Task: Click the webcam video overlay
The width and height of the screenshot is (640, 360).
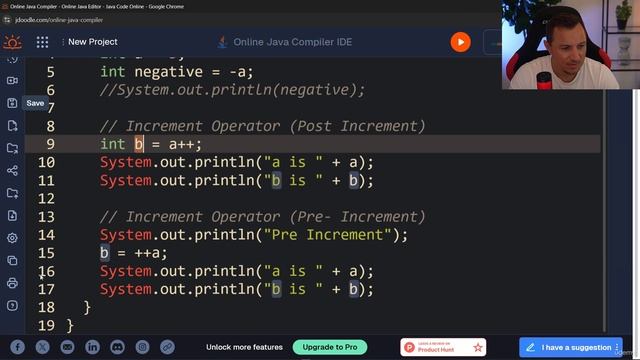Action: [571, 44]
